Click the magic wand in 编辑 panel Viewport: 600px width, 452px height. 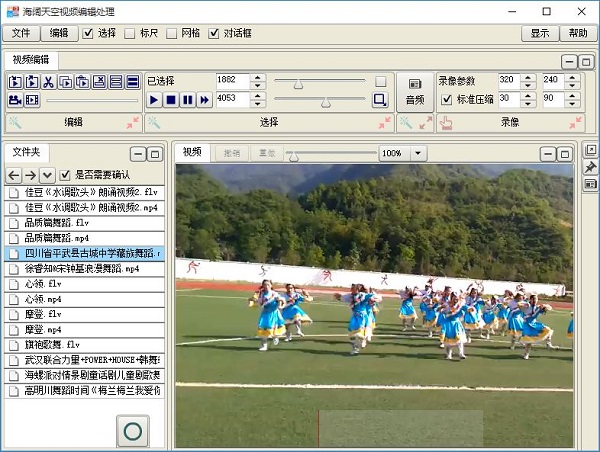click(x=15, y=122)
